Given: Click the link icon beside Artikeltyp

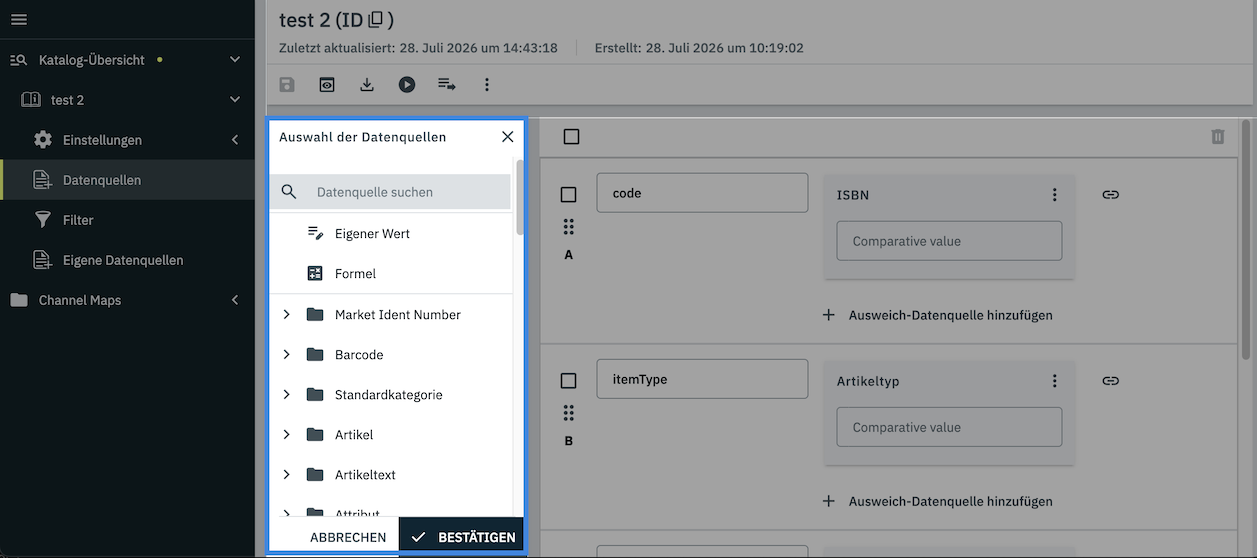Looking at the screenshot, I should (x=1110, y=380).
